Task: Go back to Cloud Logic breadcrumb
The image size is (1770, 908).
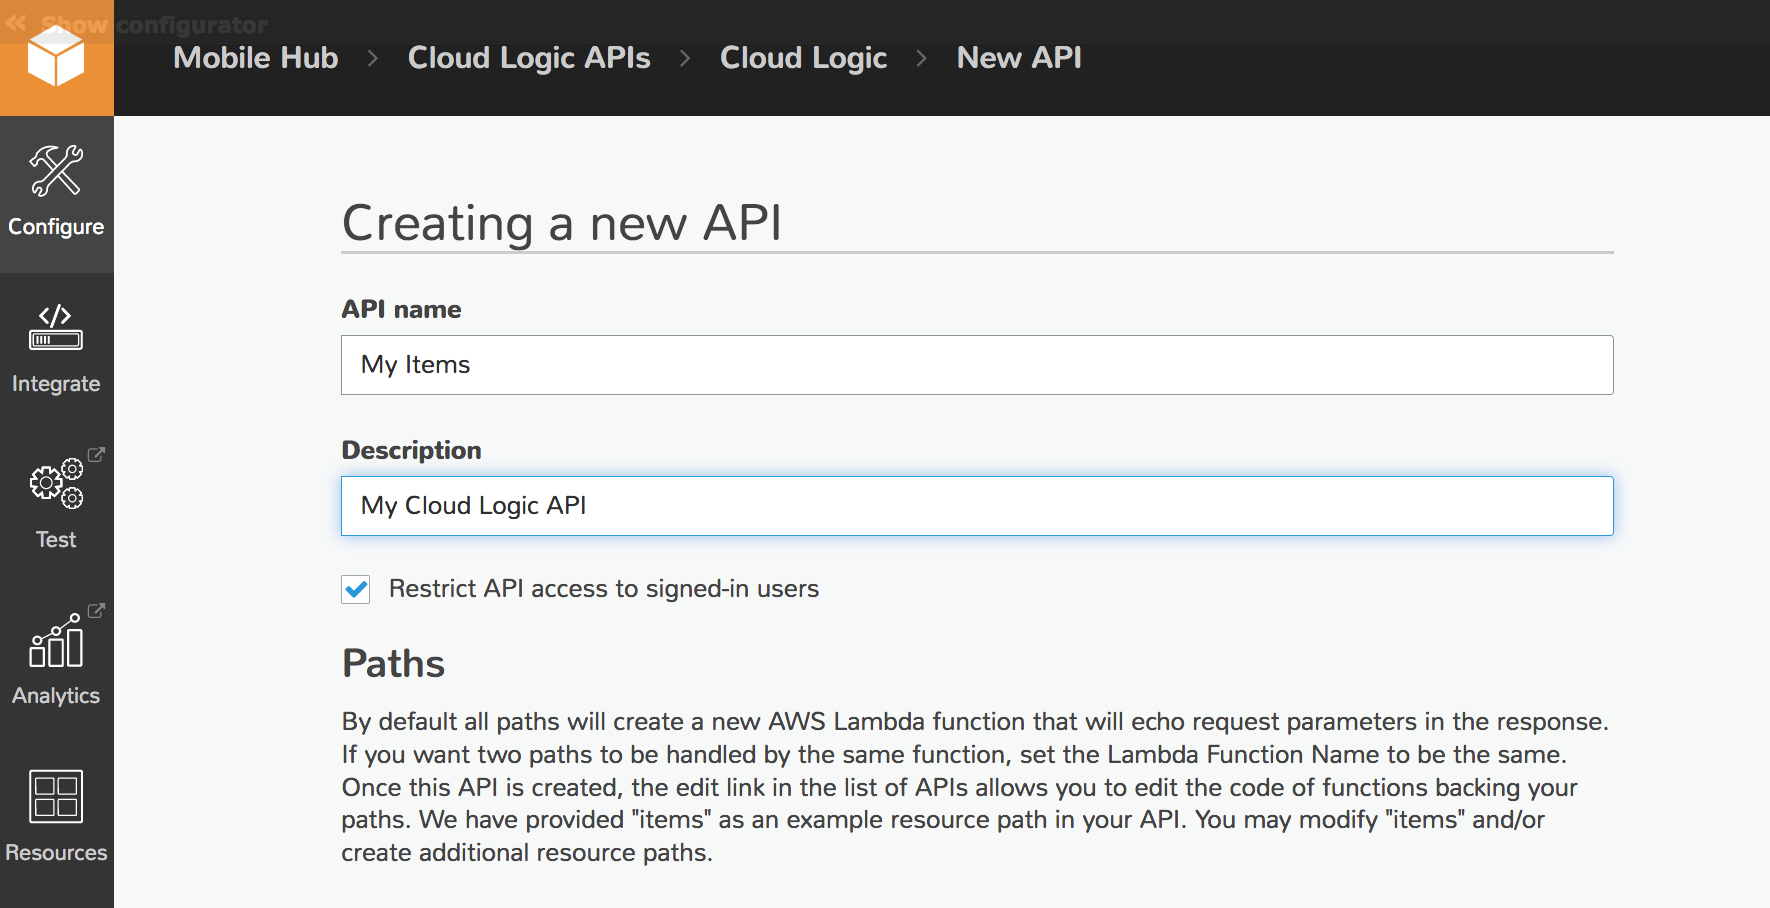Action: (803, 58)
